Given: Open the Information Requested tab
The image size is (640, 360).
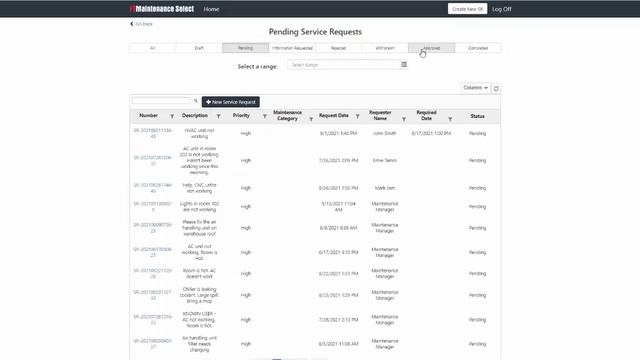Looking at the screenshot, I should [292, 48].
